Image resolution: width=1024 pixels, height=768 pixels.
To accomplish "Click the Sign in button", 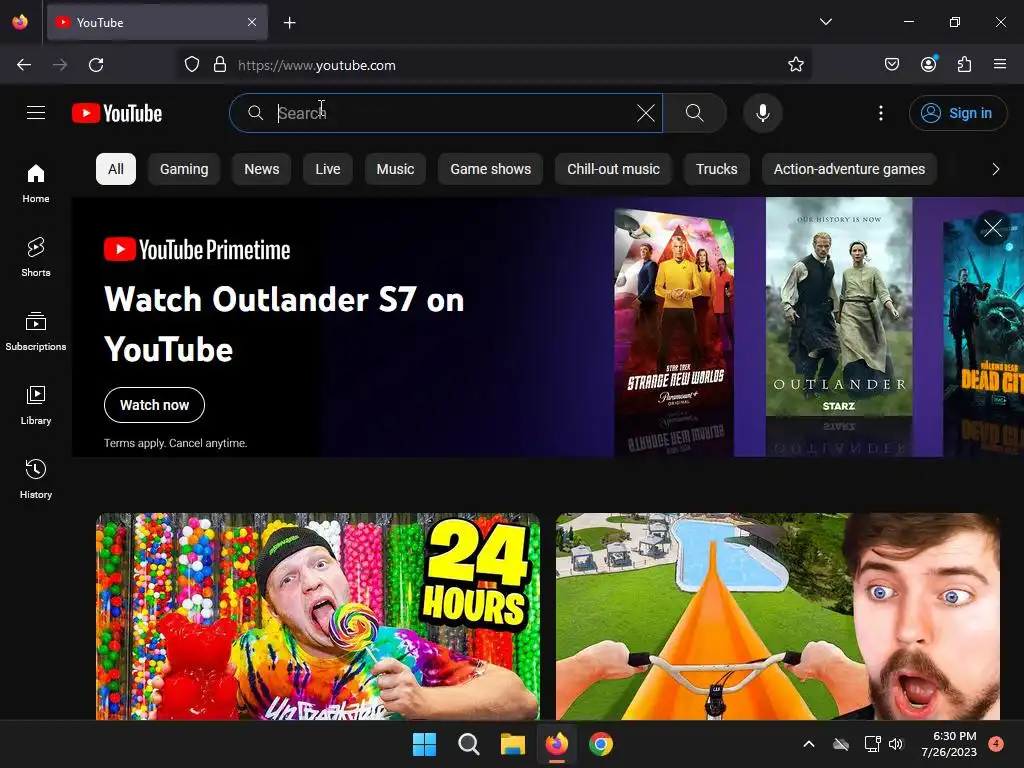I will coord(957,113).
